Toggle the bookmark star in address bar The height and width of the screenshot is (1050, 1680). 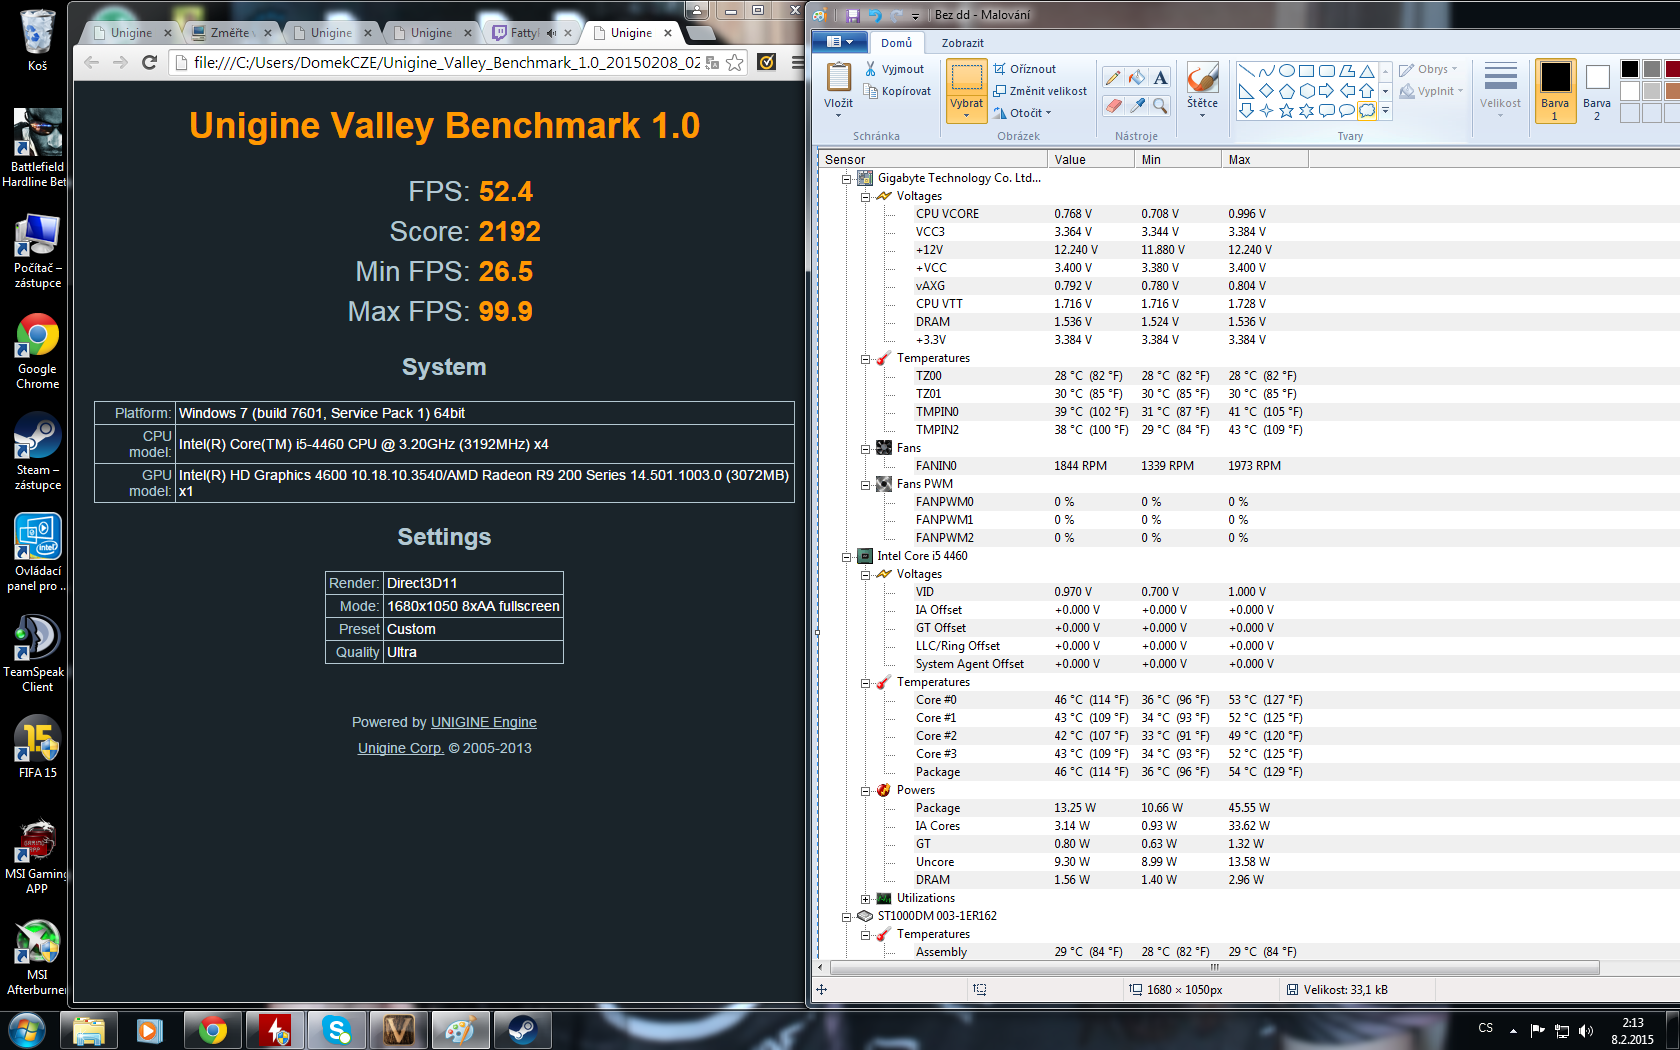735,62
